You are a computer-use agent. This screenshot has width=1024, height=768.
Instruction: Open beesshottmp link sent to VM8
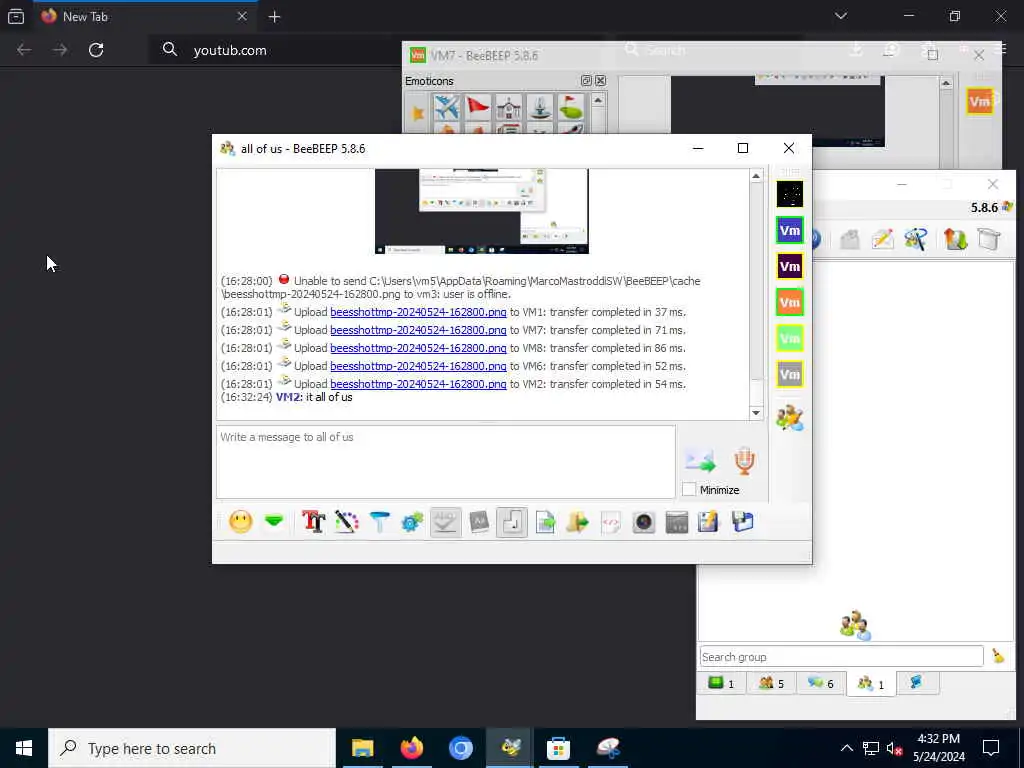[418, 348]
